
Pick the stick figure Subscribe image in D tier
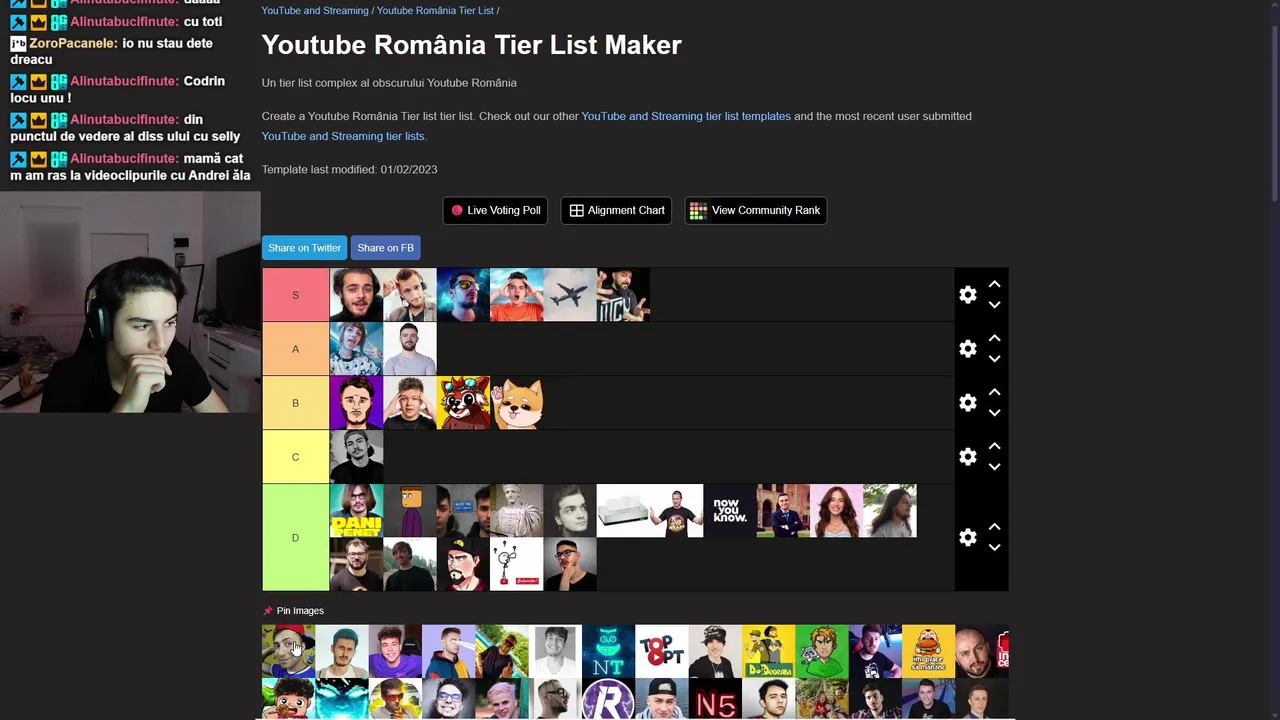click(517, 564)
